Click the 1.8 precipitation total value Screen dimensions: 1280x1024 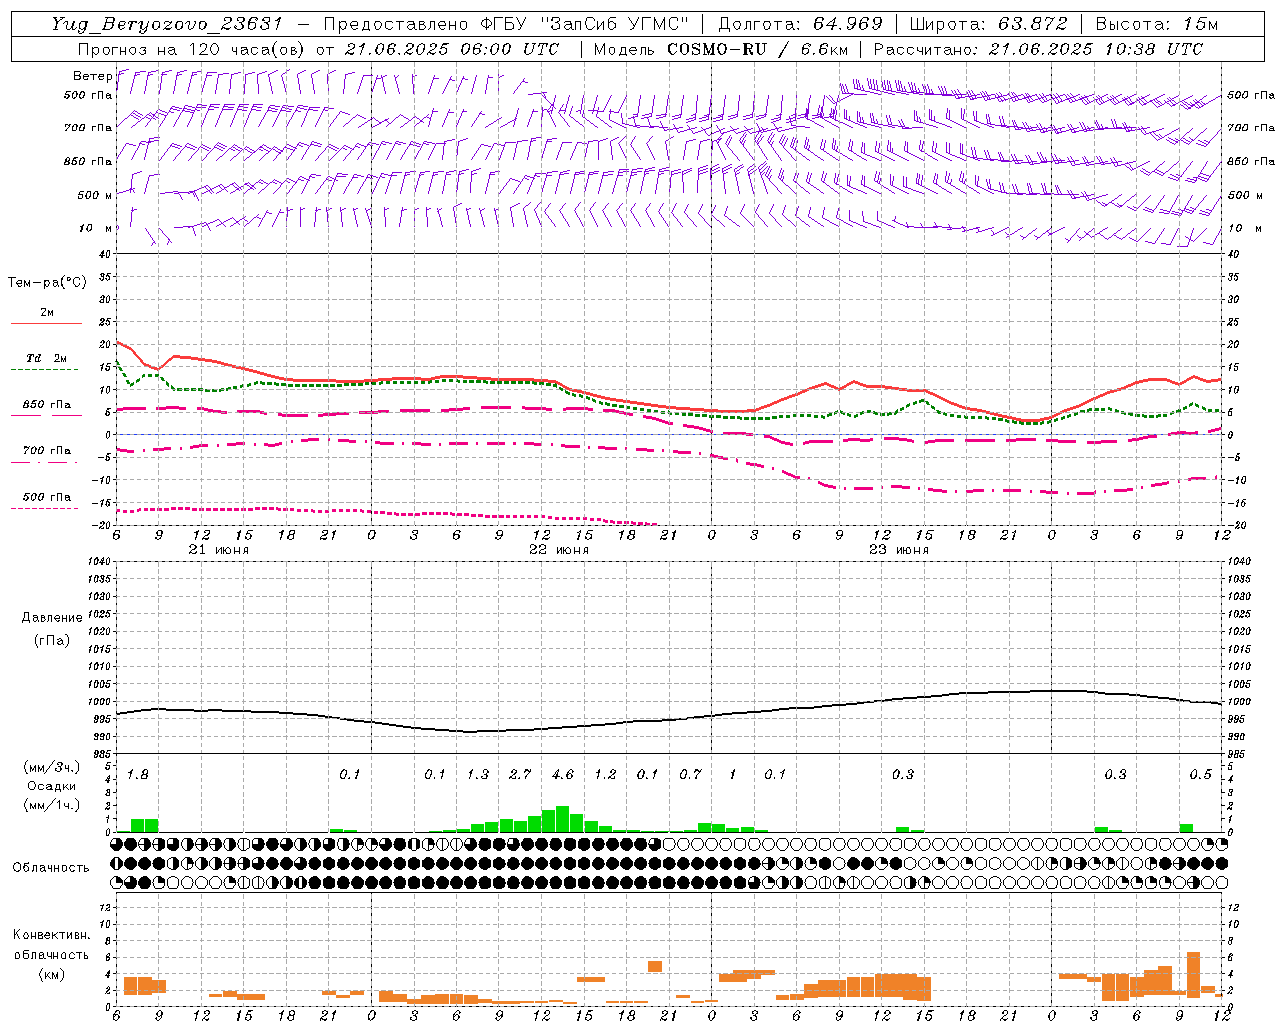(x=138, y=774)
